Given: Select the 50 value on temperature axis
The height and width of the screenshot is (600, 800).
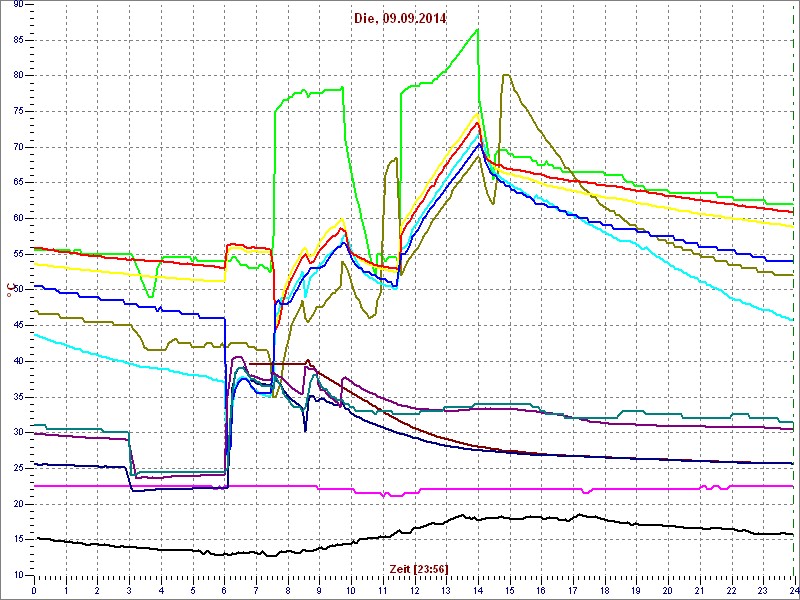Looking at the screenshot, I should (x=18, y=290).
